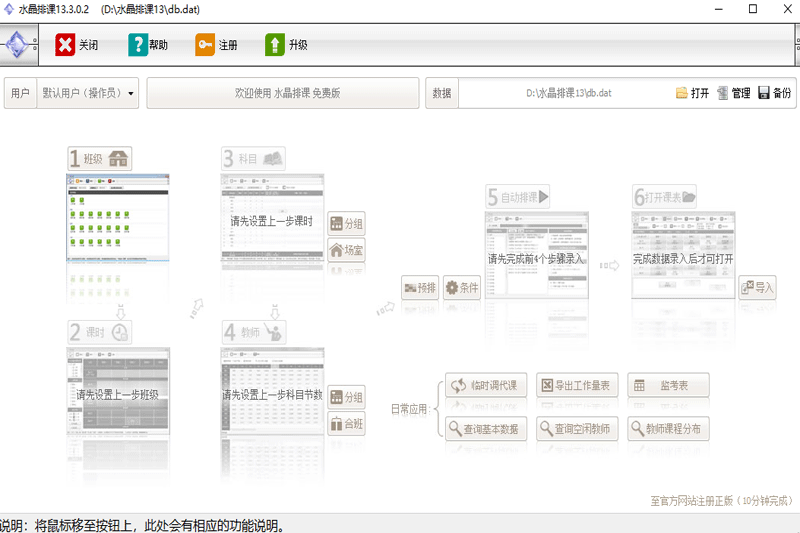
Task: Open the crystal diamond application menu icon
Action: [18, 45]
